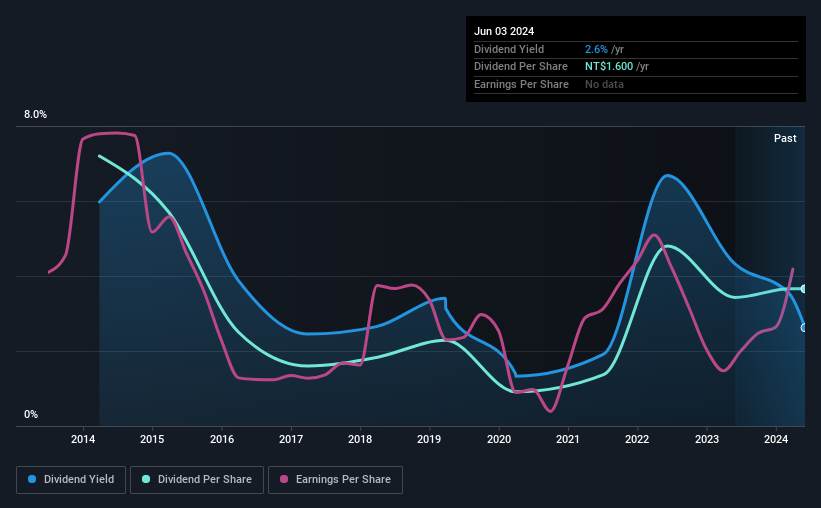Click the Jun 03 2024 tooltip date
Viewport: 821px width, 508px height.
coord(504,31)
